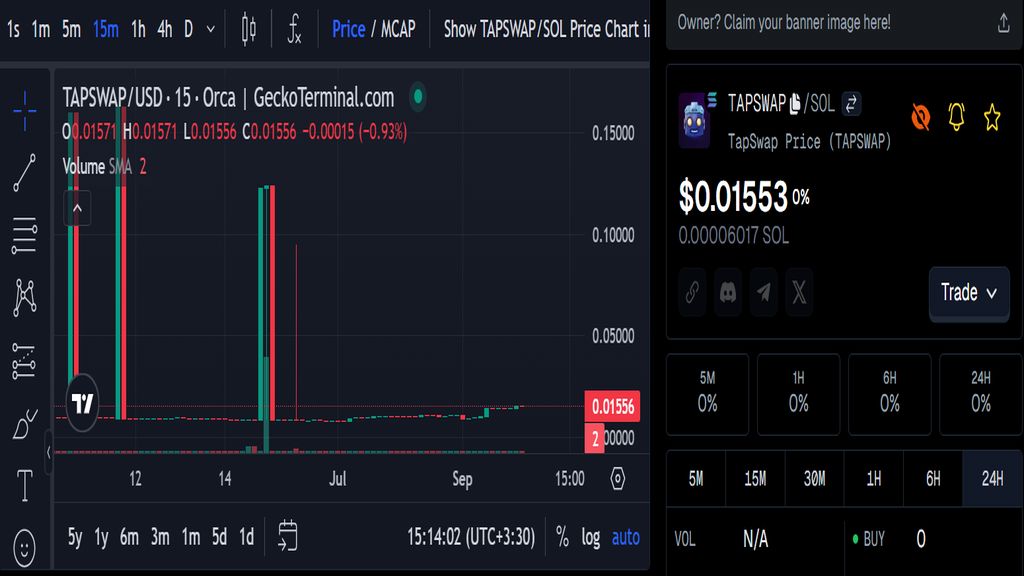1024x576 pixels.
Task: Open the Fibonacci retracement tool
Action: pyautogui.click(x=25, y=236)
